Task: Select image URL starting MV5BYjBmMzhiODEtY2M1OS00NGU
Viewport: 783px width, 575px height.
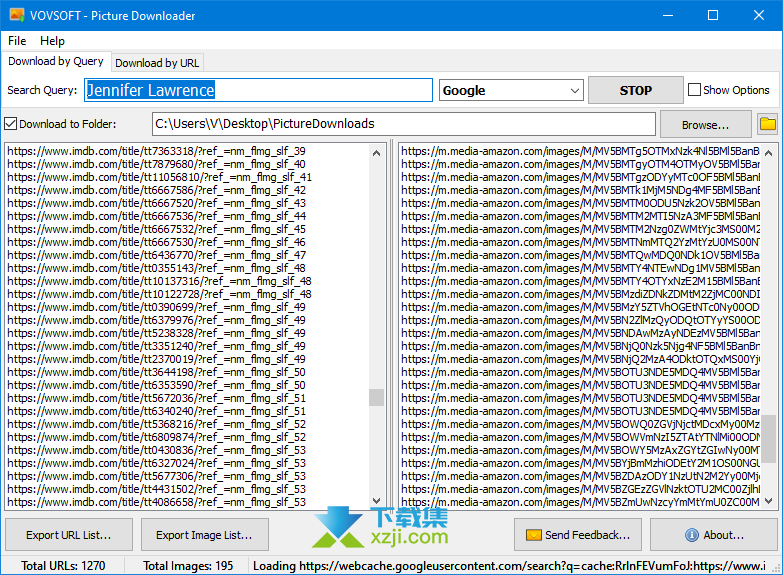Action: tap(580, 463)
